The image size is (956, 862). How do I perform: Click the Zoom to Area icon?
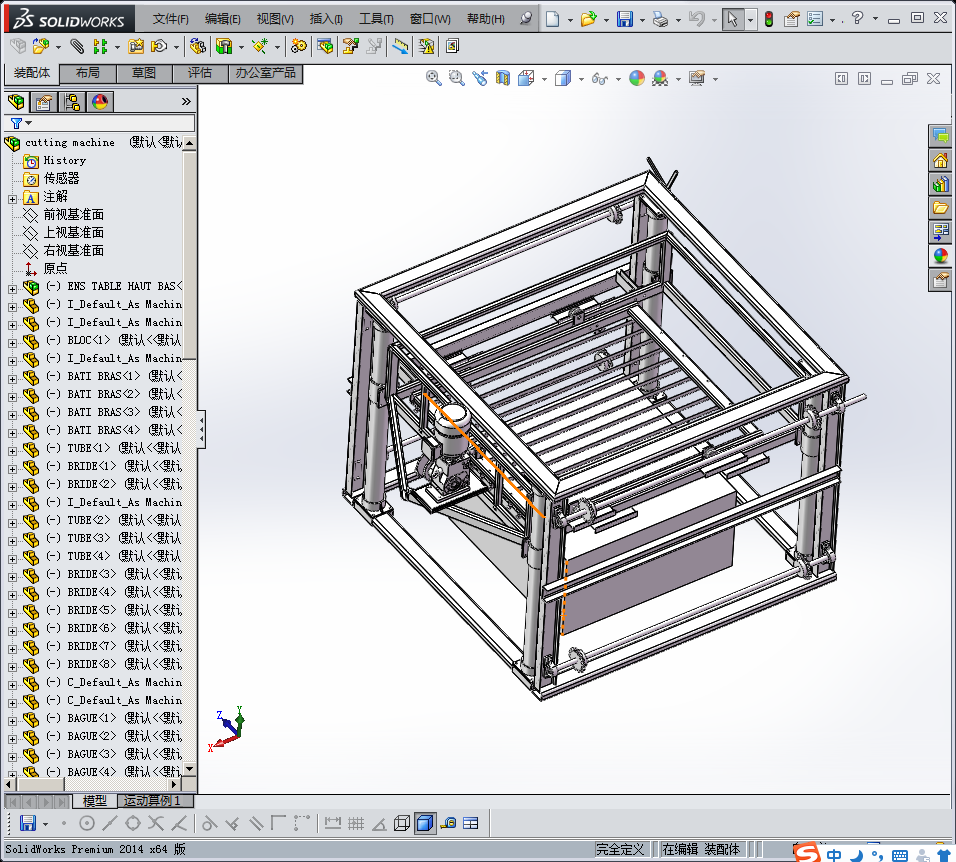tap(456, 78)
